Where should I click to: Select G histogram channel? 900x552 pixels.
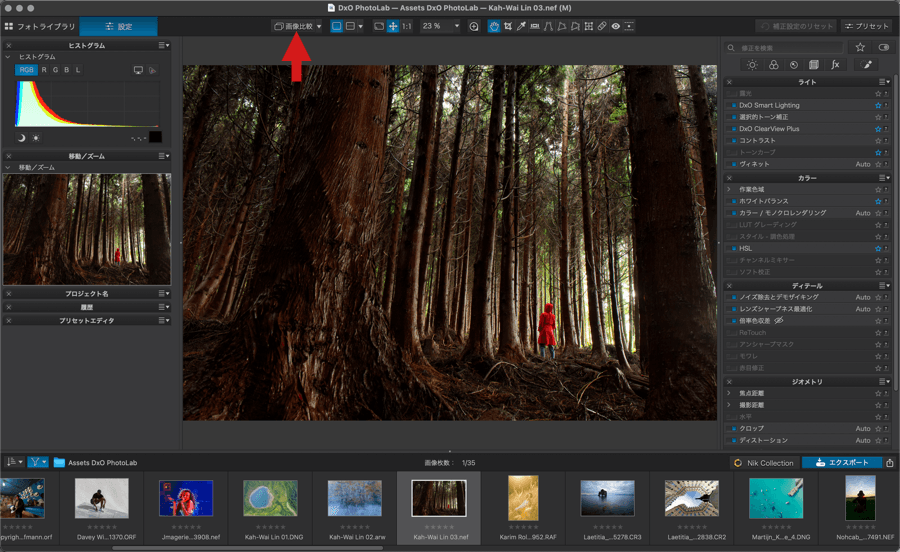pyautogui.click(x=56, y=70)
